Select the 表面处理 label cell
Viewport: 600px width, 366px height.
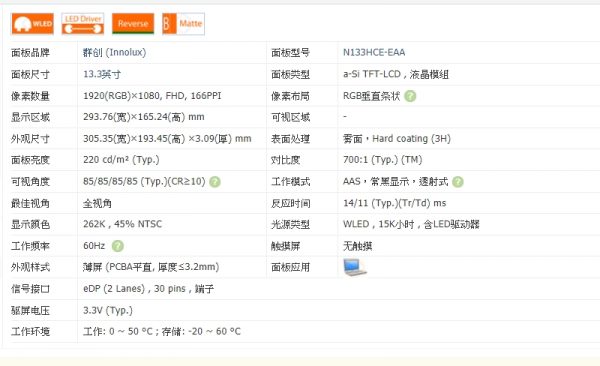290,139
